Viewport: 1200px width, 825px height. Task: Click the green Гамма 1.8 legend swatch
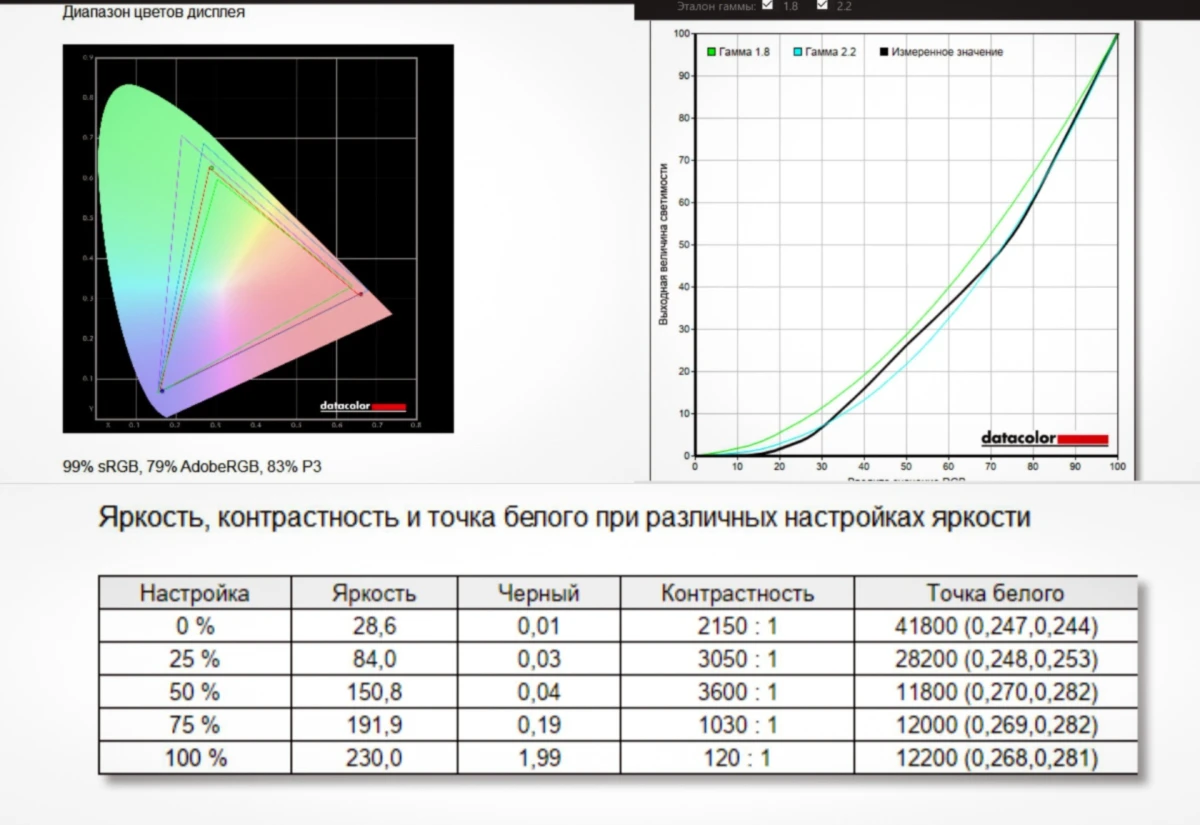coord(711,52)
